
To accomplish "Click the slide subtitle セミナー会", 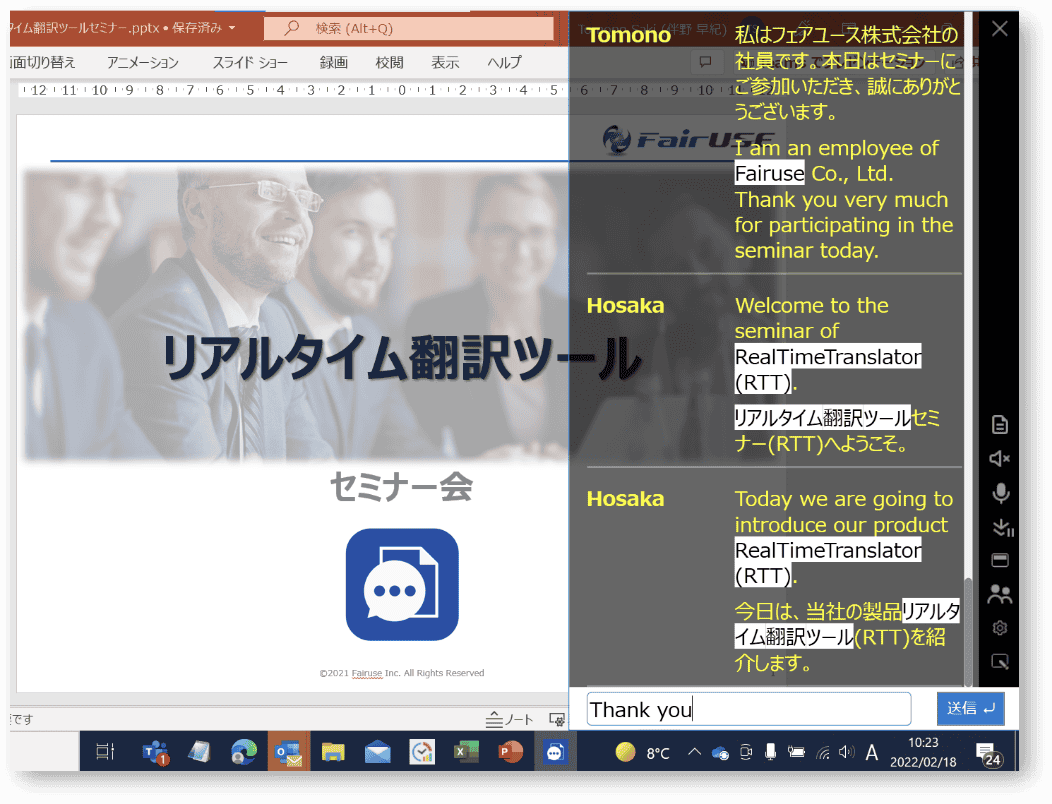I will [401, 487].
